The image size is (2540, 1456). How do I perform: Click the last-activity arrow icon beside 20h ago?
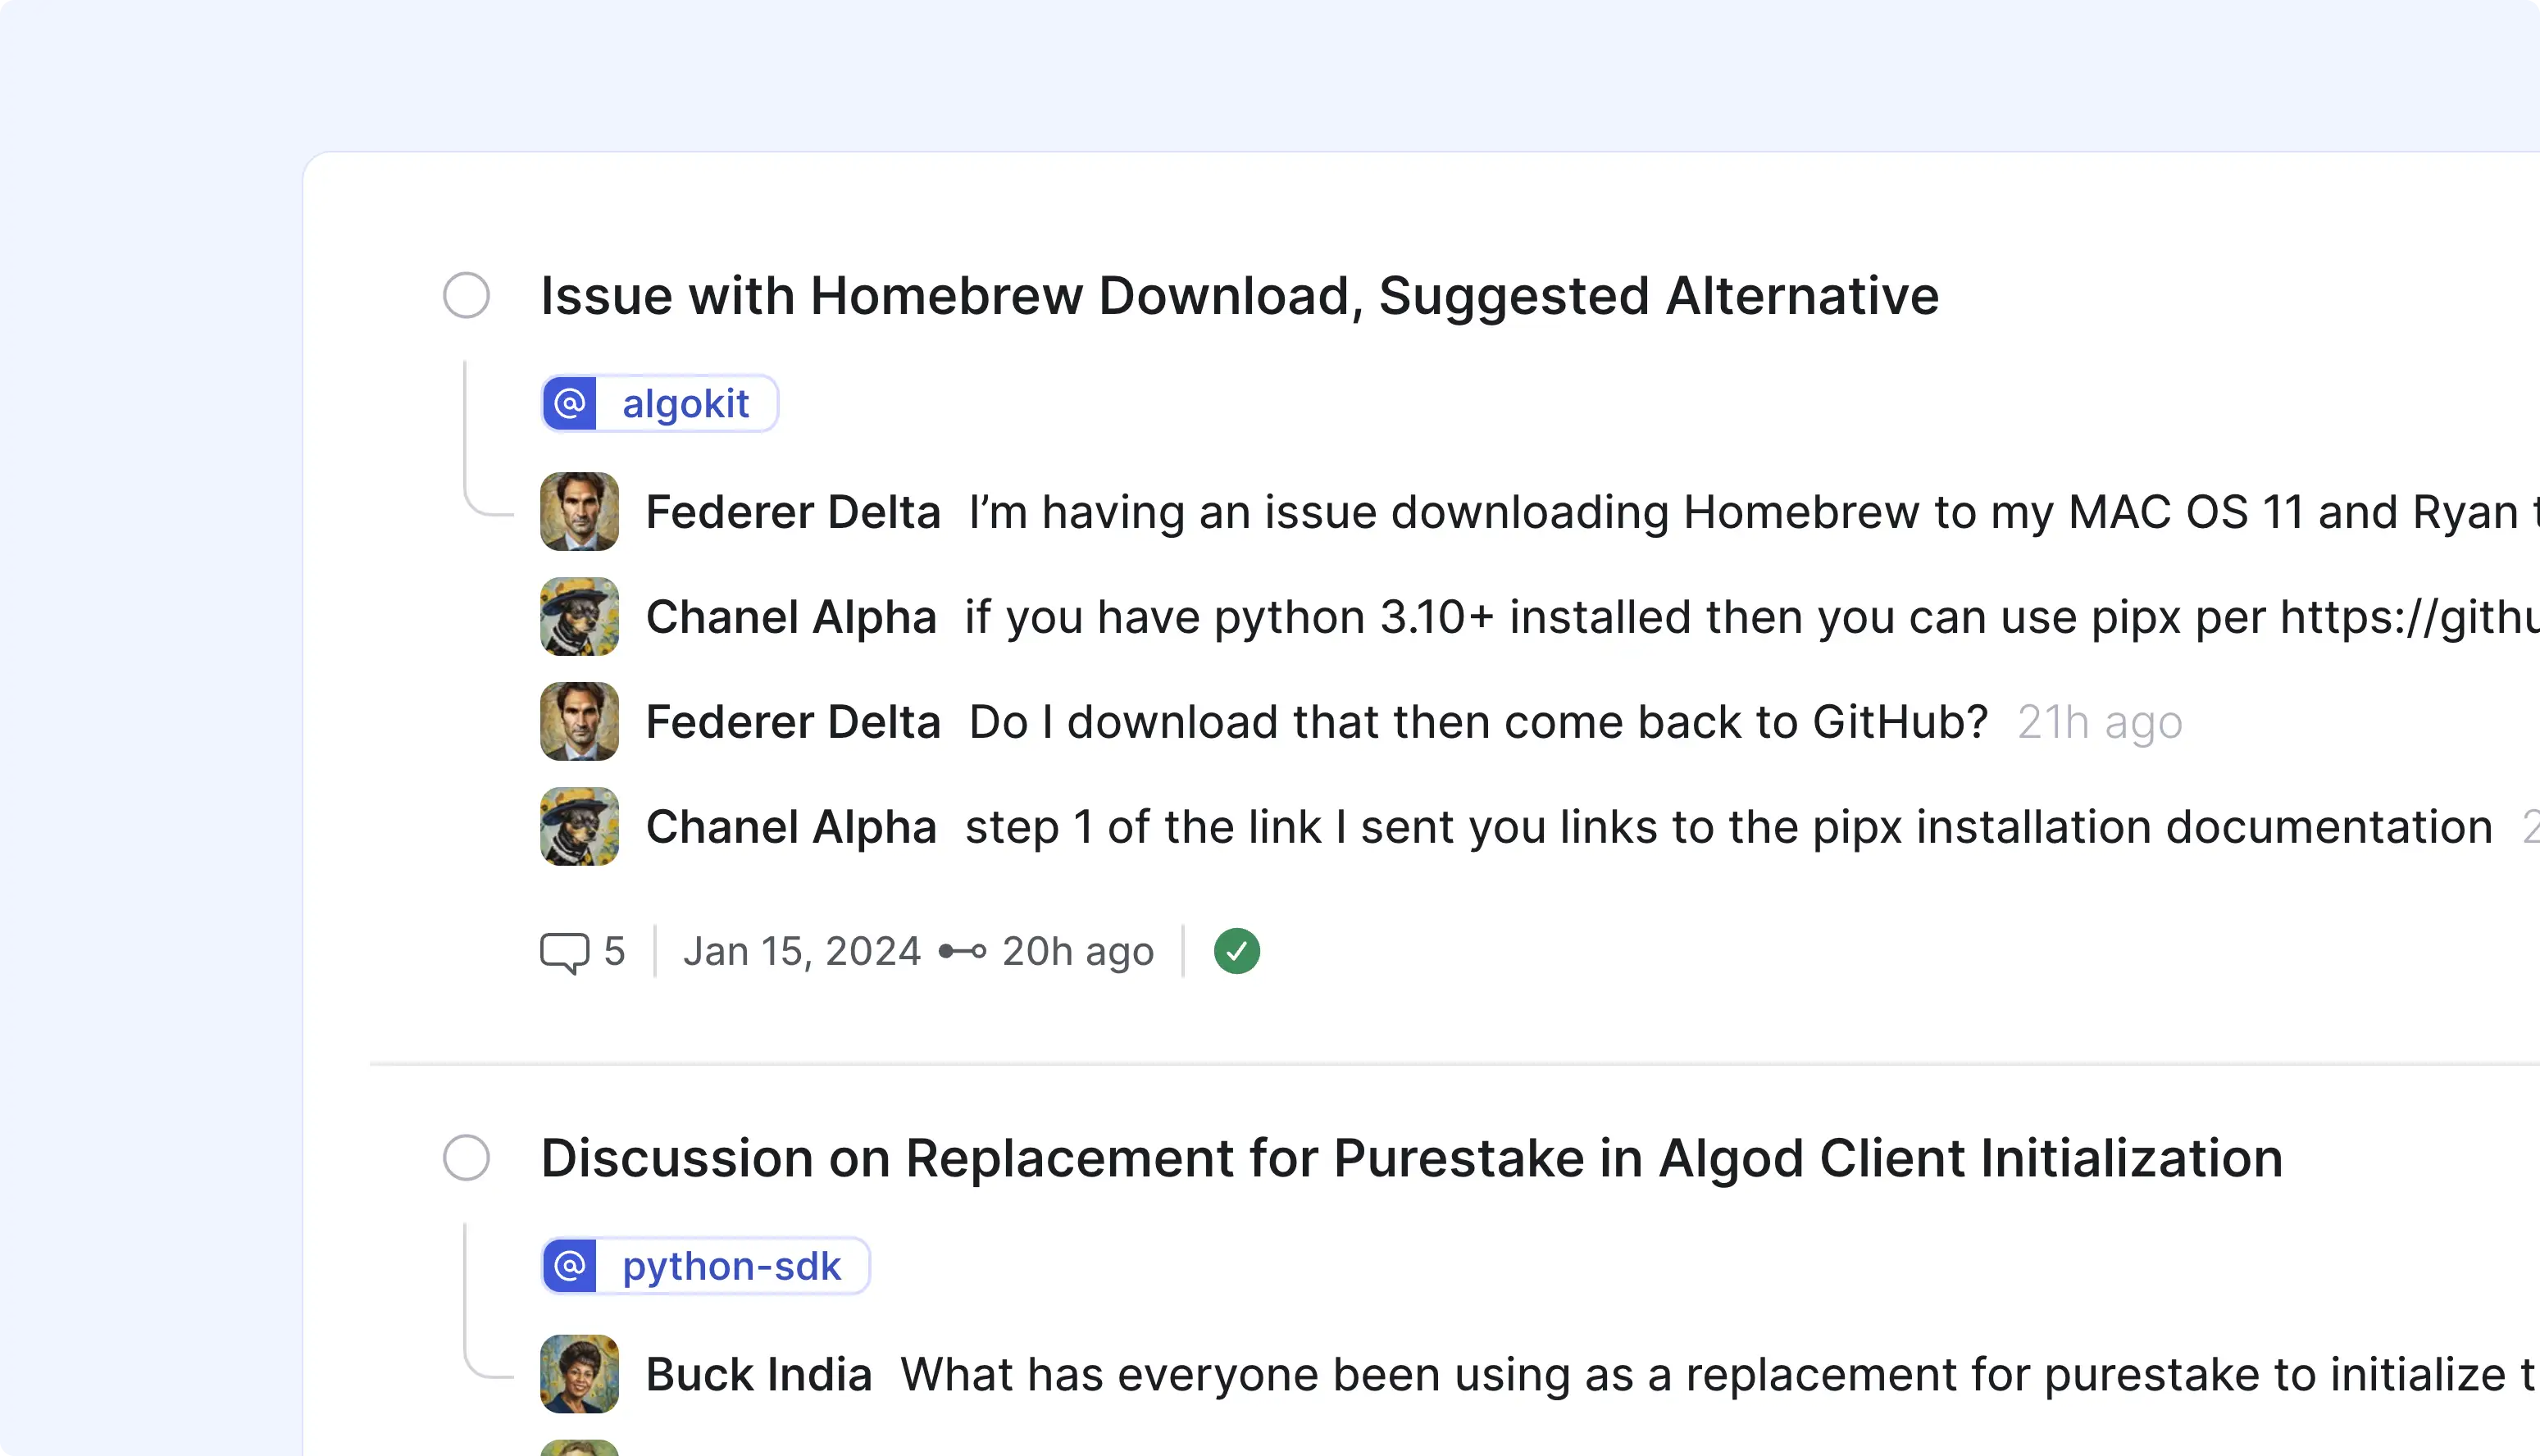963,950
